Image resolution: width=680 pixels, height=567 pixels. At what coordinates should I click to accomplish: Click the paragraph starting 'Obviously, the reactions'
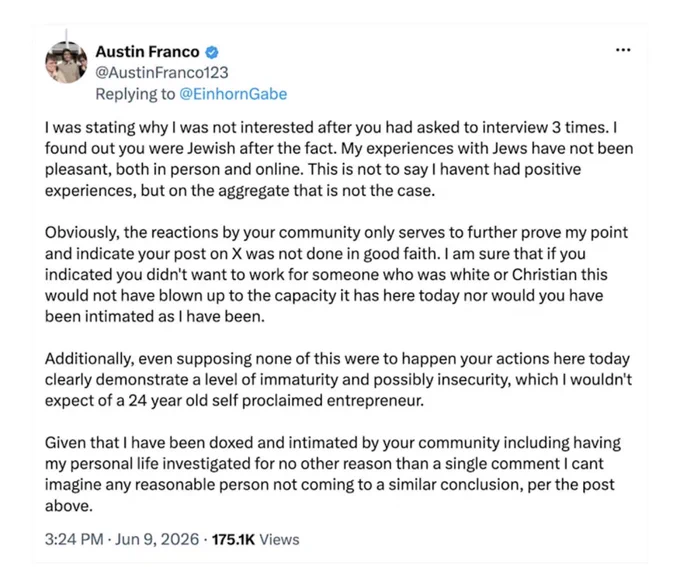pos(336,274)
